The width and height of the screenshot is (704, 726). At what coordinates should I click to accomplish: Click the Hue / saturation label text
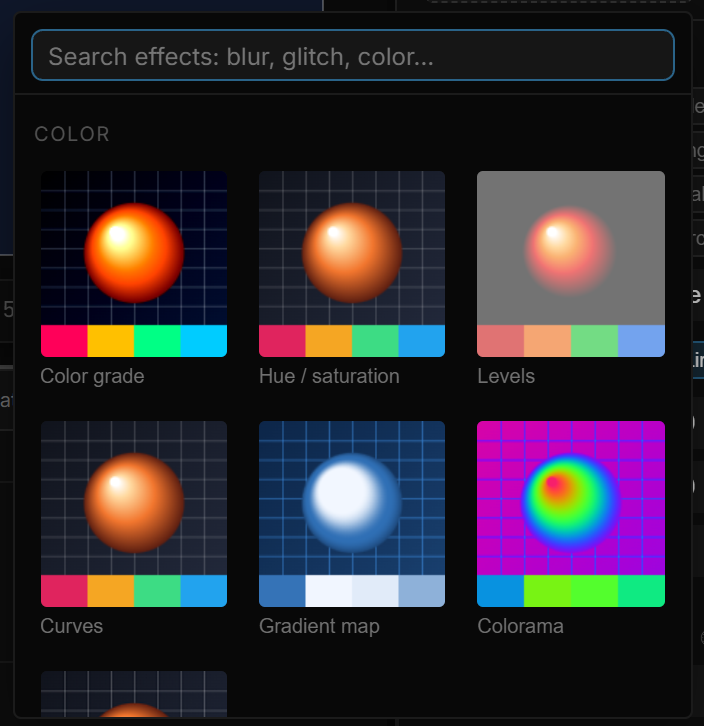tap(329, 376)
